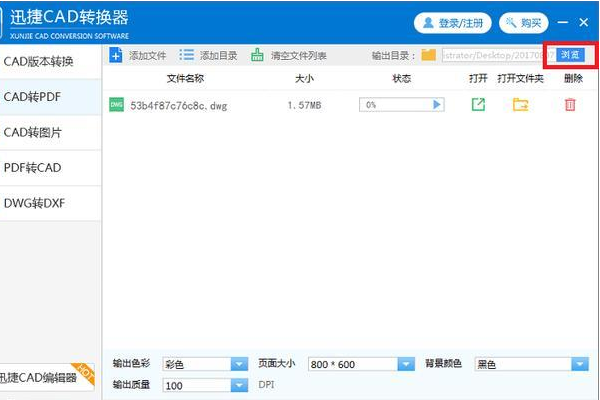The height and width of the screenshot is (400, 600).
Task: Click the 购买 purchase button
Action: pyautogui.click(x=524, y=22)
